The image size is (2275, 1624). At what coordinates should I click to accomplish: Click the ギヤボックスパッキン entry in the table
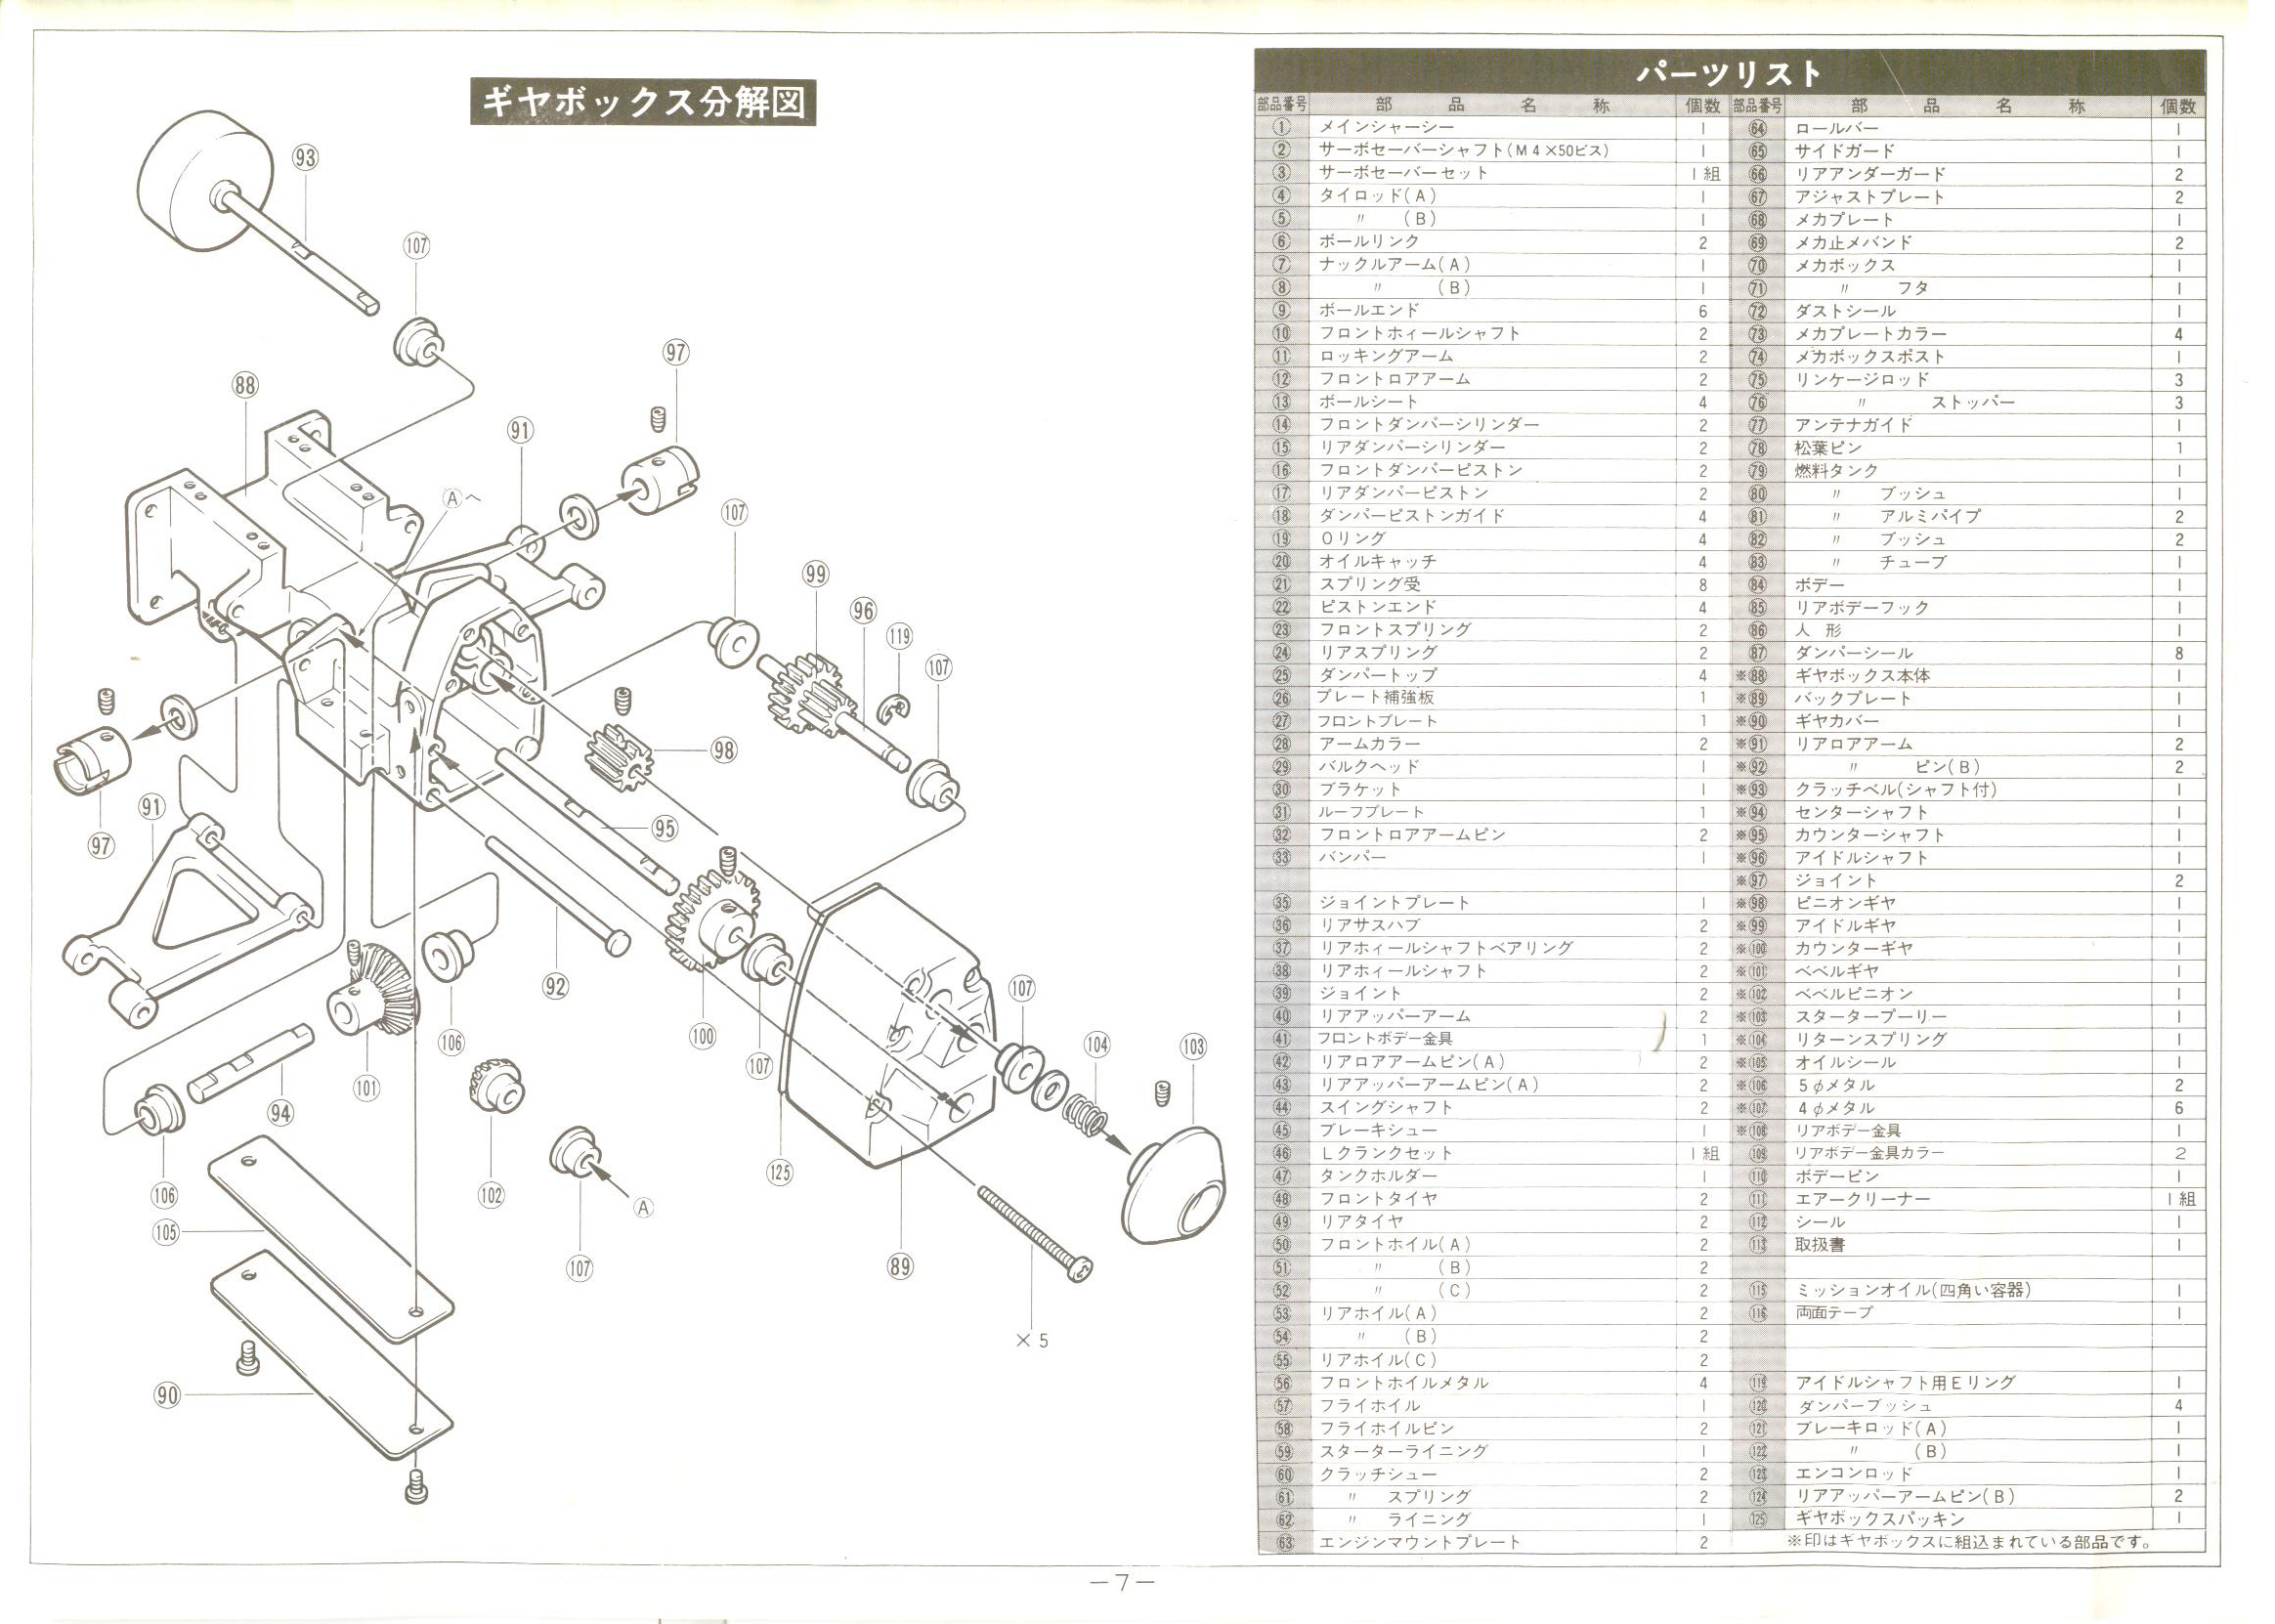point(1880,1519)
